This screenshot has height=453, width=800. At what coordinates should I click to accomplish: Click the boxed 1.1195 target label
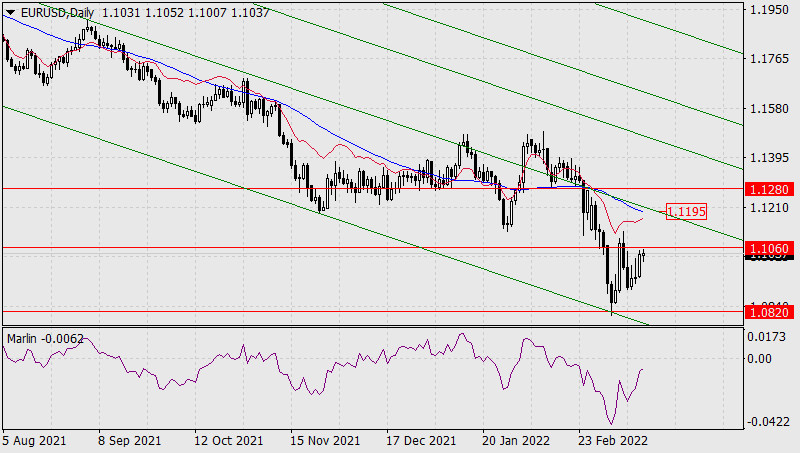pyautogui.click(x=686, y=211)
